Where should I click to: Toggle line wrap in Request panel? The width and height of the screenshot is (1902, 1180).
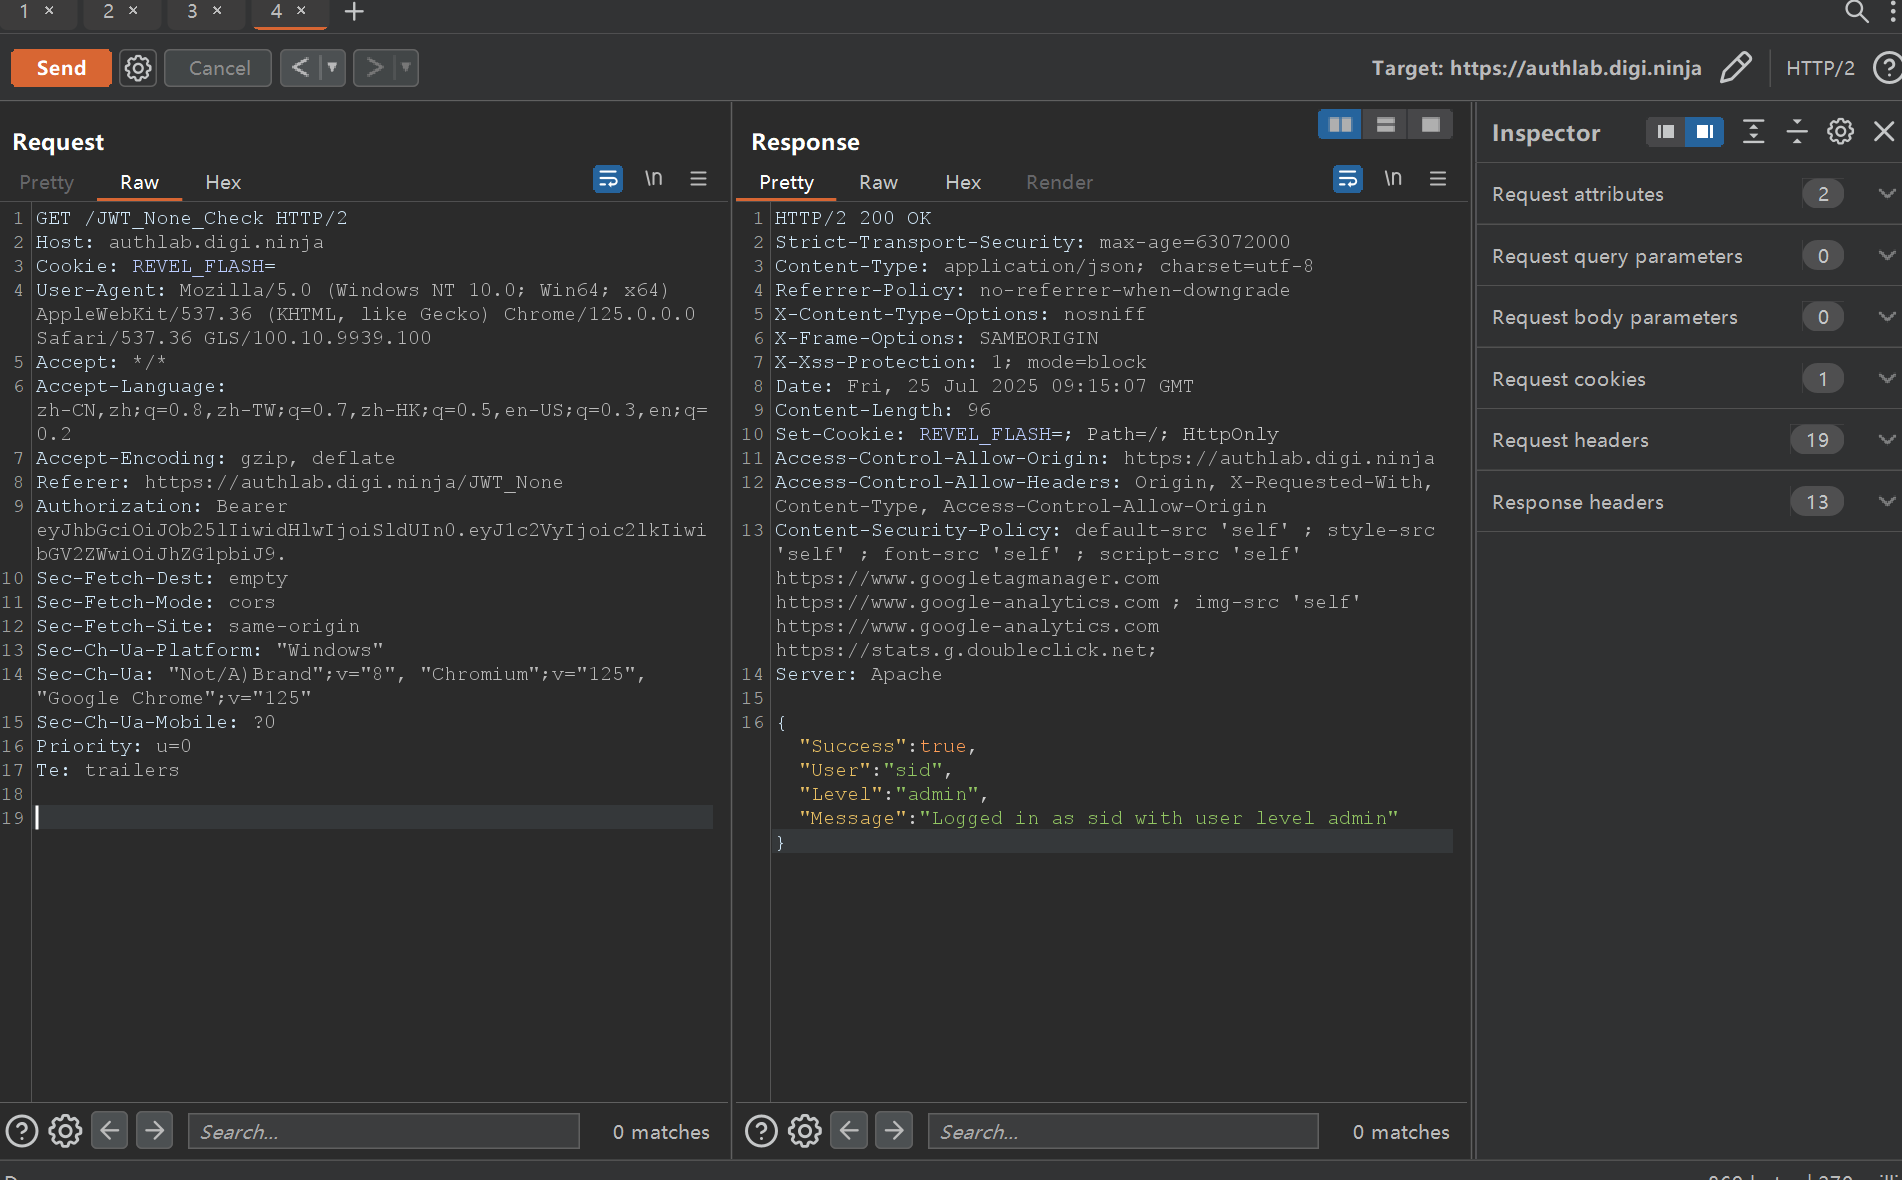(x=608, y=179)
